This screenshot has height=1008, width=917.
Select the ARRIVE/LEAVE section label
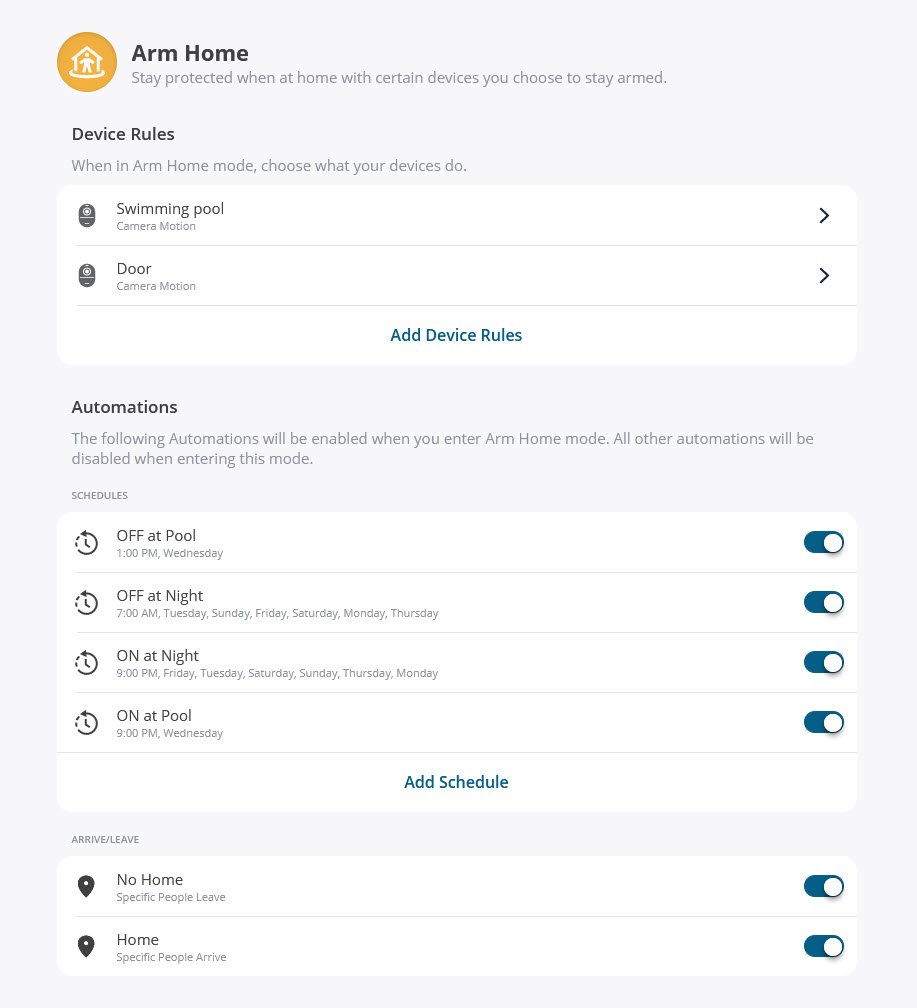coord(105,839)
